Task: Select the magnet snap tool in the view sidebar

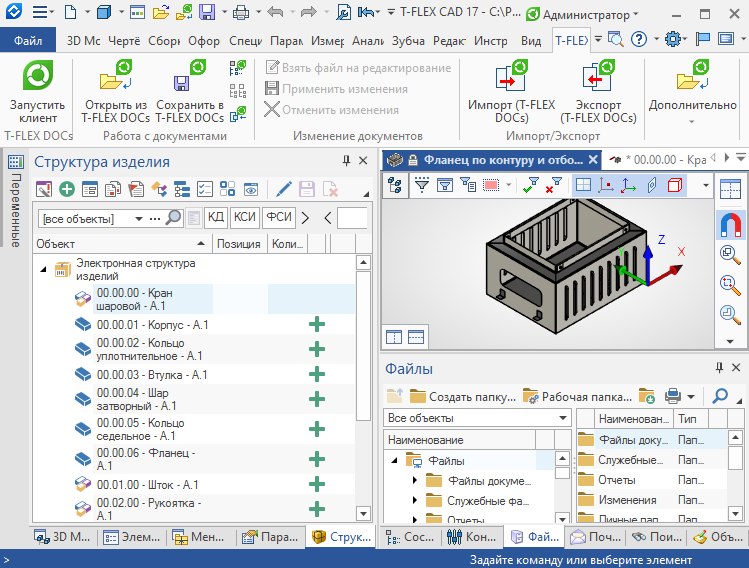Action: [x=730, y=226]
